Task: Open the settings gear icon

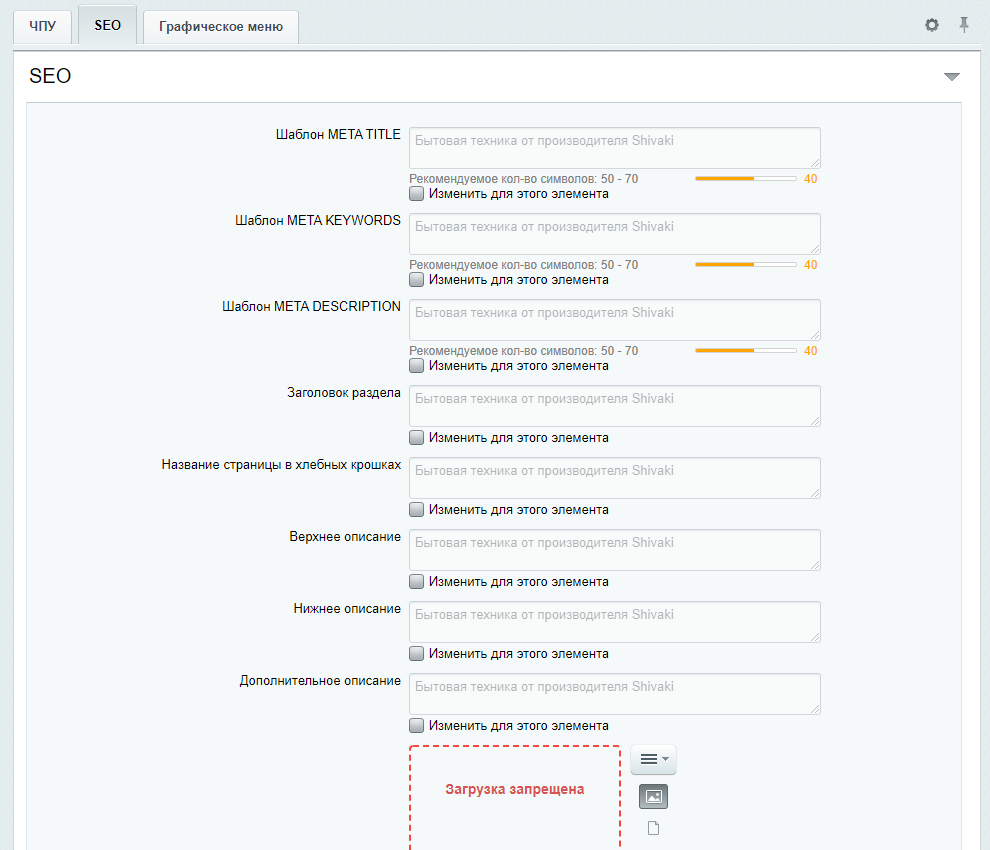Action: pos(931,25)
